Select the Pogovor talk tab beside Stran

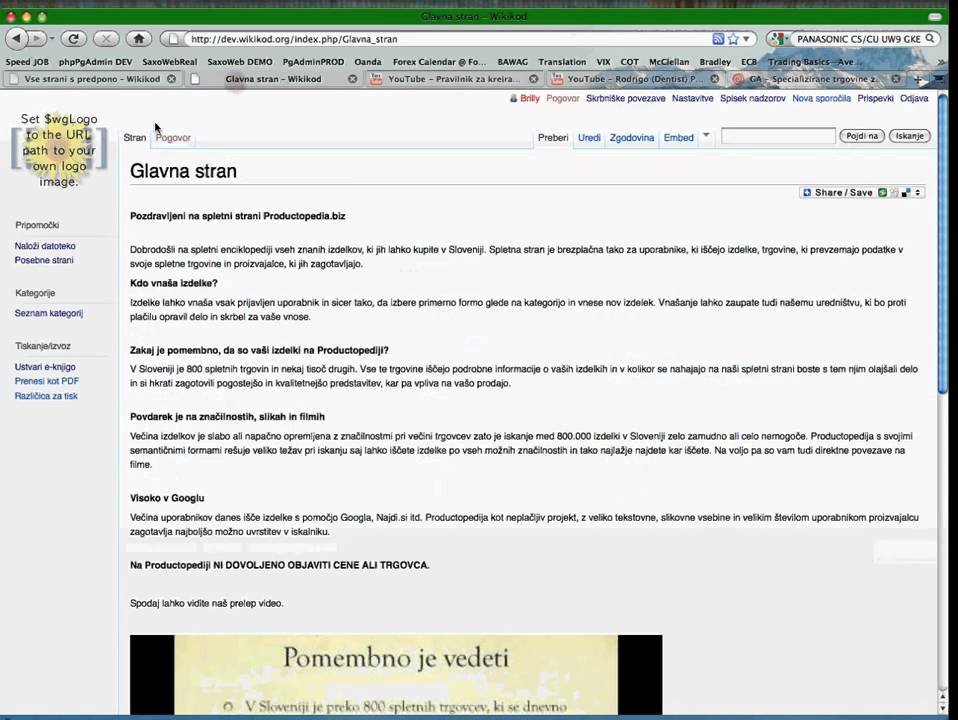[x=173, y=138]
